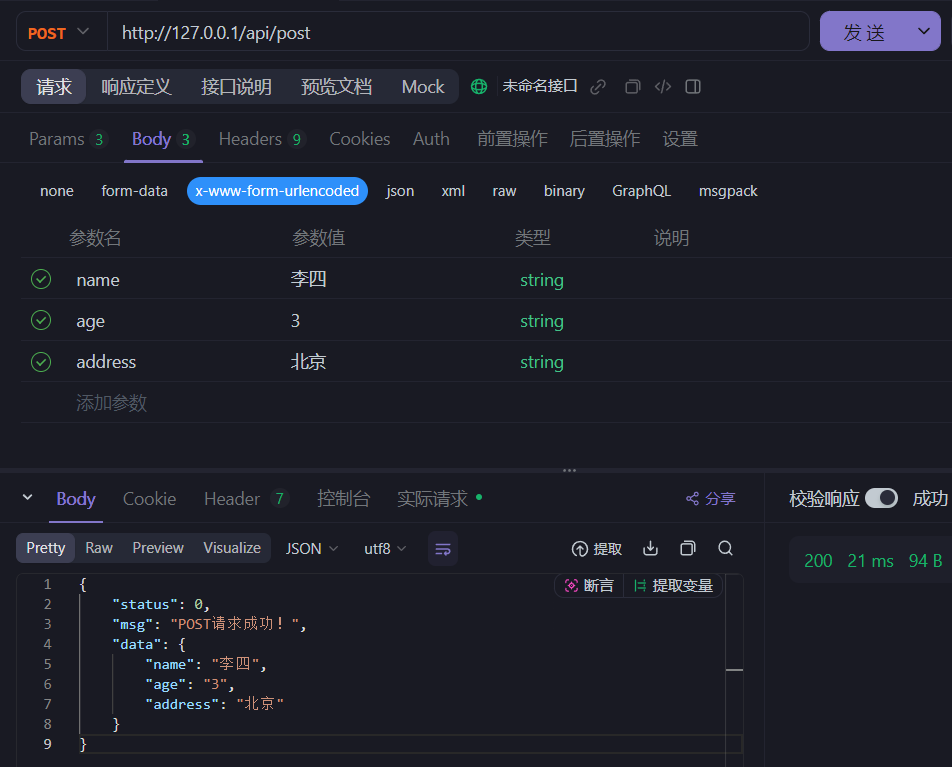Click the duplicate interface icon
The image size is (952, 767).
633,87
